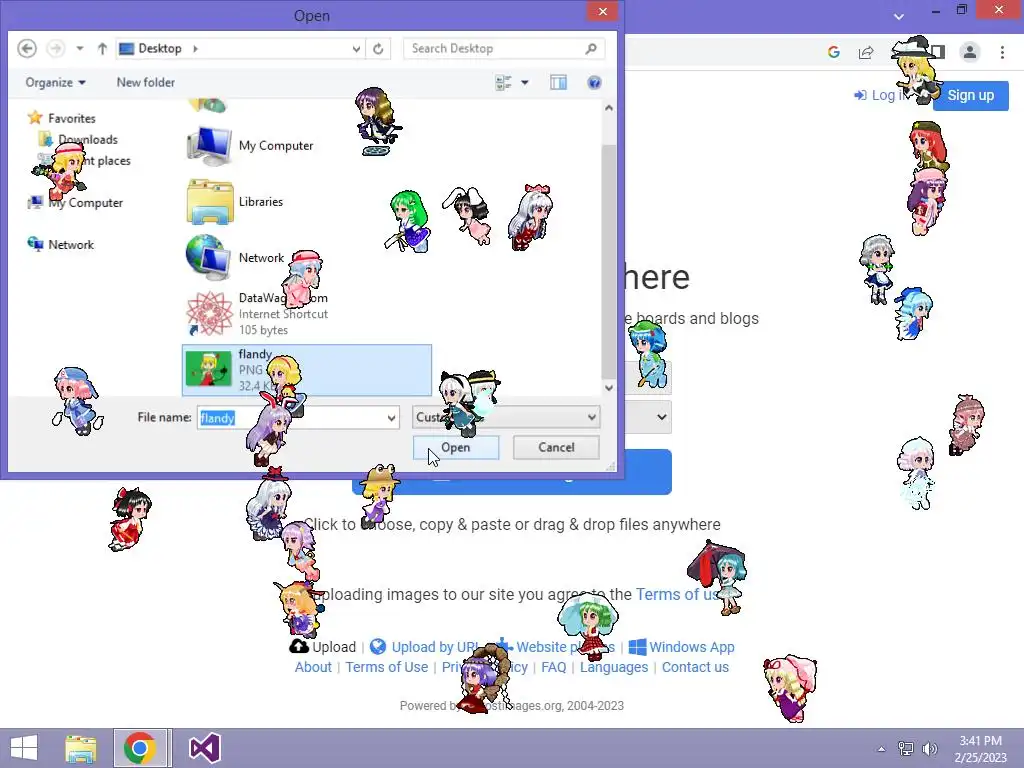Viewport: 1024px width, 768px height.
Task: Select My Computer in navigation pane
Action: pyautogui.click(x=75, y=202)
